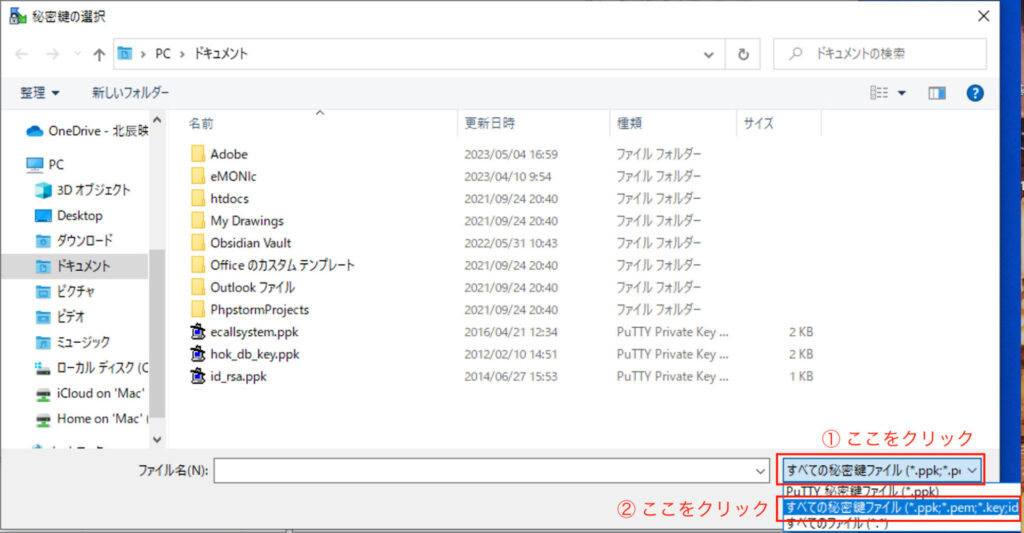Select ecallsystem.ppk PuTTY key icon
Screen dimensions: 1024x533
coord(198,331)
